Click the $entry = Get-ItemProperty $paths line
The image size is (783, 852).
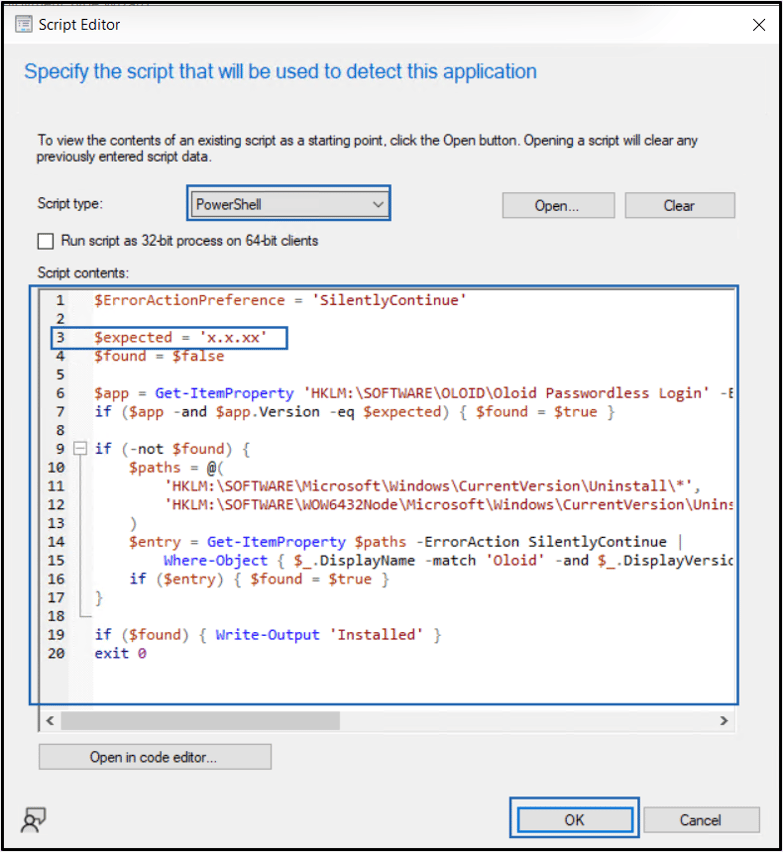405,542
